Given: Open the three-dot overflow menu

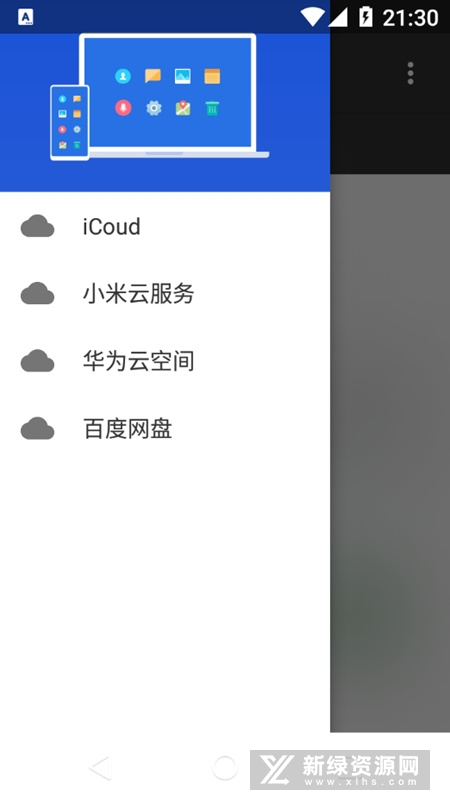Looking at the screenshot, I should [410, 73].
